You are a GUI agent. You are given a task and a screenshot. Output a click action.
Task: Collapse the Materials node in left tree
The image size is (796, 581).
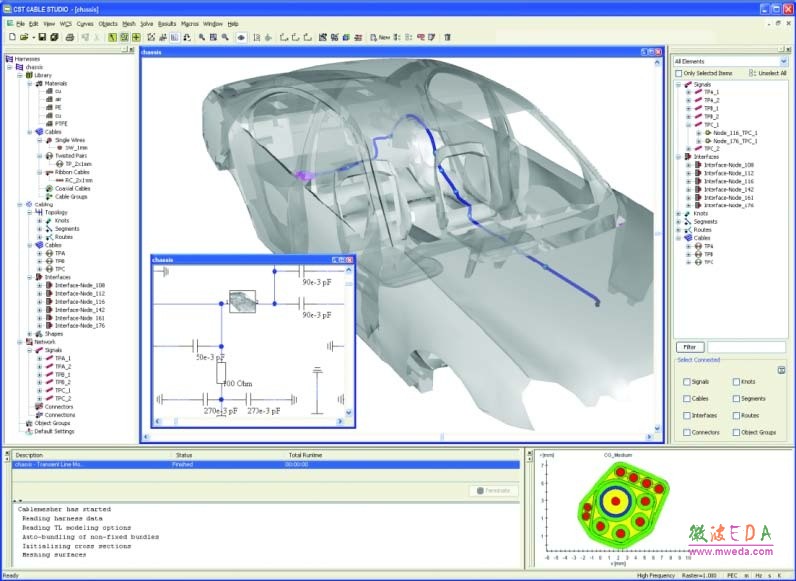29,83
